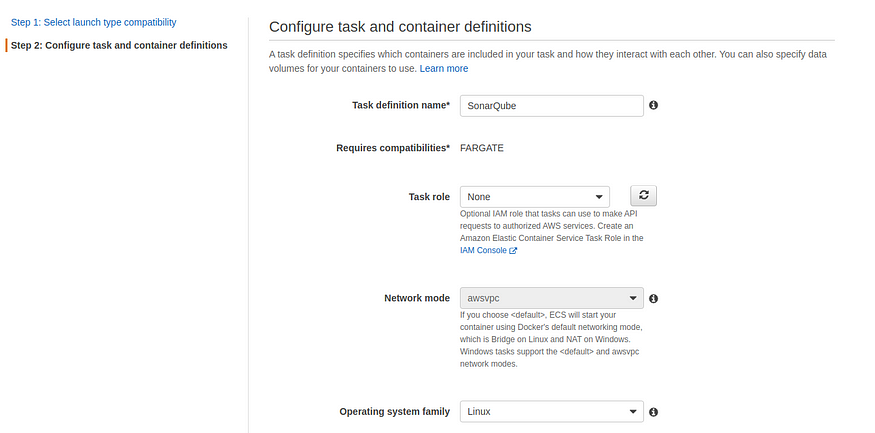Focus the SonarQube task definition name field
The height and width of the screenshot is (433, 875).
coord(550,105)
